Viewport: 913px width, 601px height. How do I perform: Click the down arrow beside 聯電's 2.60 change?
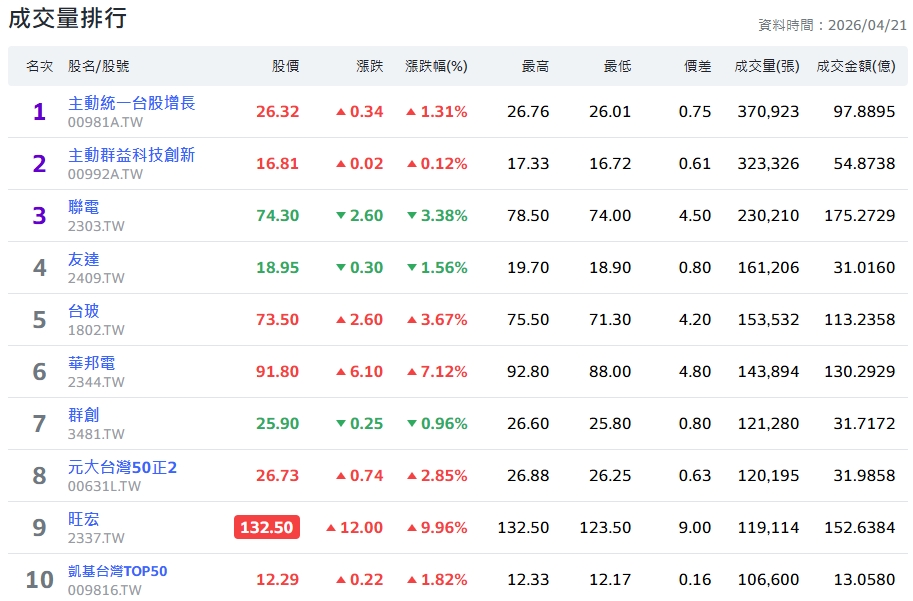(341, 216)
